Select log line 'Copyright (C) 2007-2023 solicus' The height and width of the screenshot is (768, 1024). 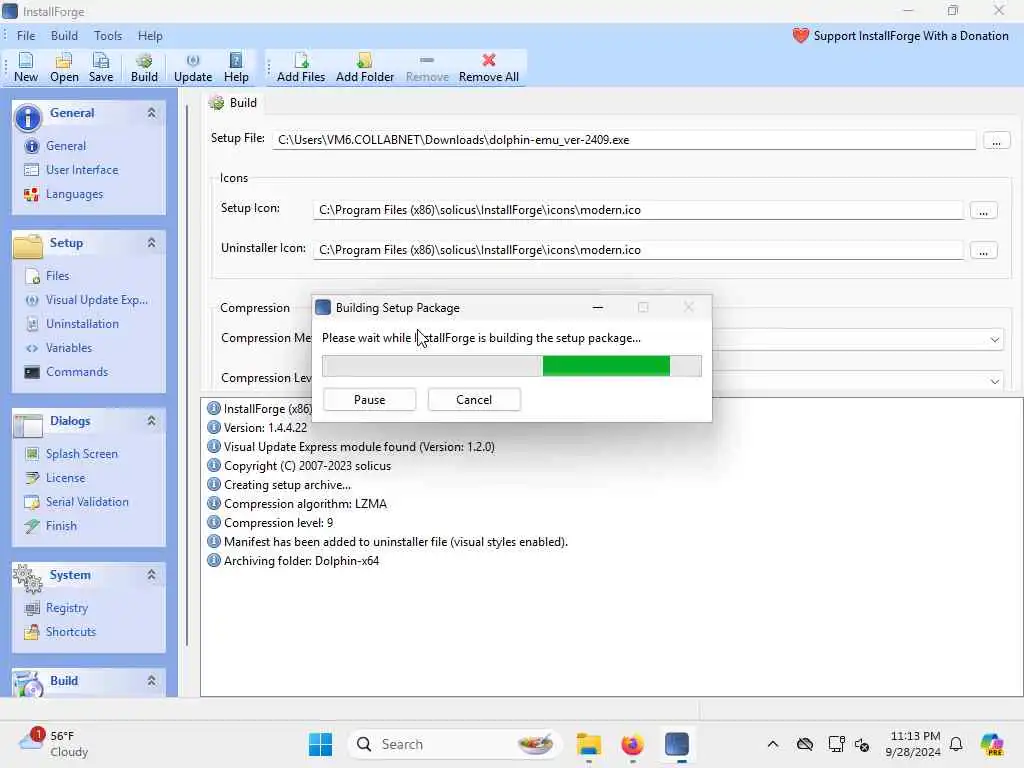pos(307,466)
